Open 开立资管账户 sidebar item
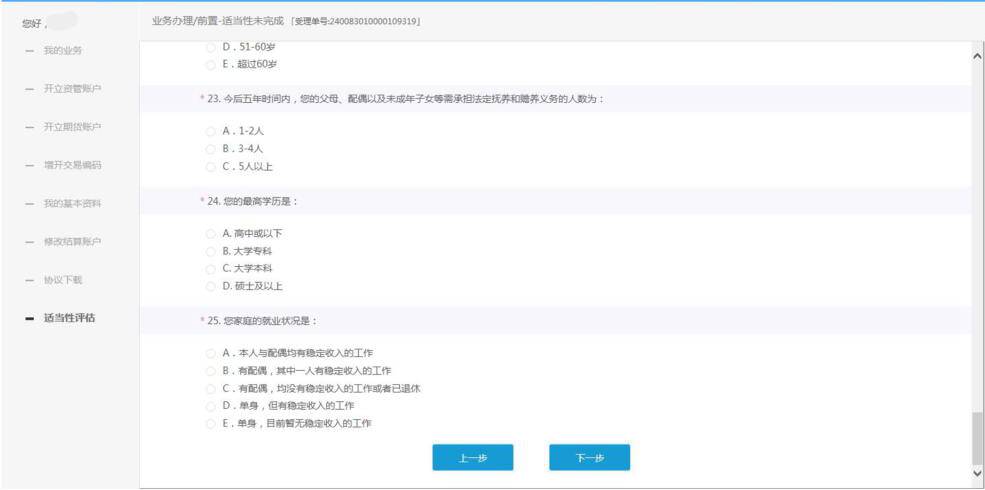 pos(71,89)
